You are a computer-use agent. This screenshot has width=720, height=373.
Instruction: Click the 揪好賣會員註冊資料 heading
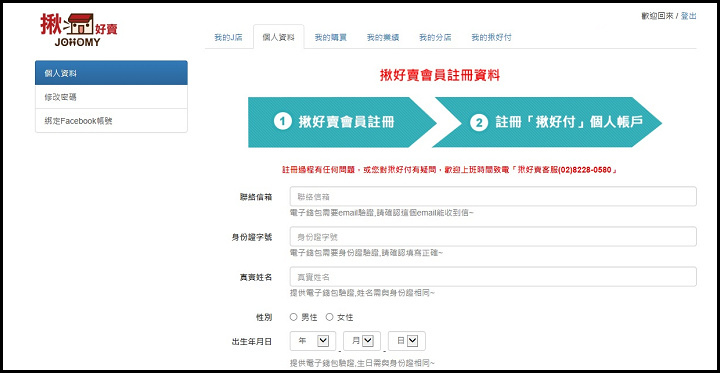pos(440,75)
